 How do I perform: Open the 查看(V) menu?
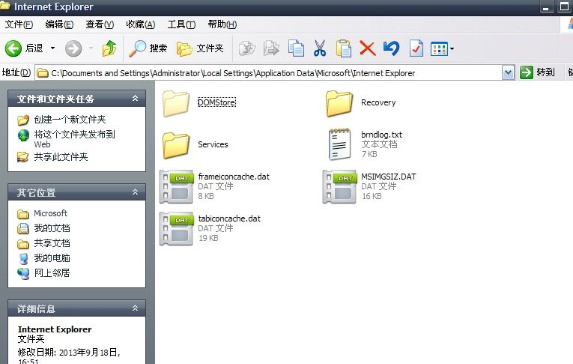tap(100, 24)
